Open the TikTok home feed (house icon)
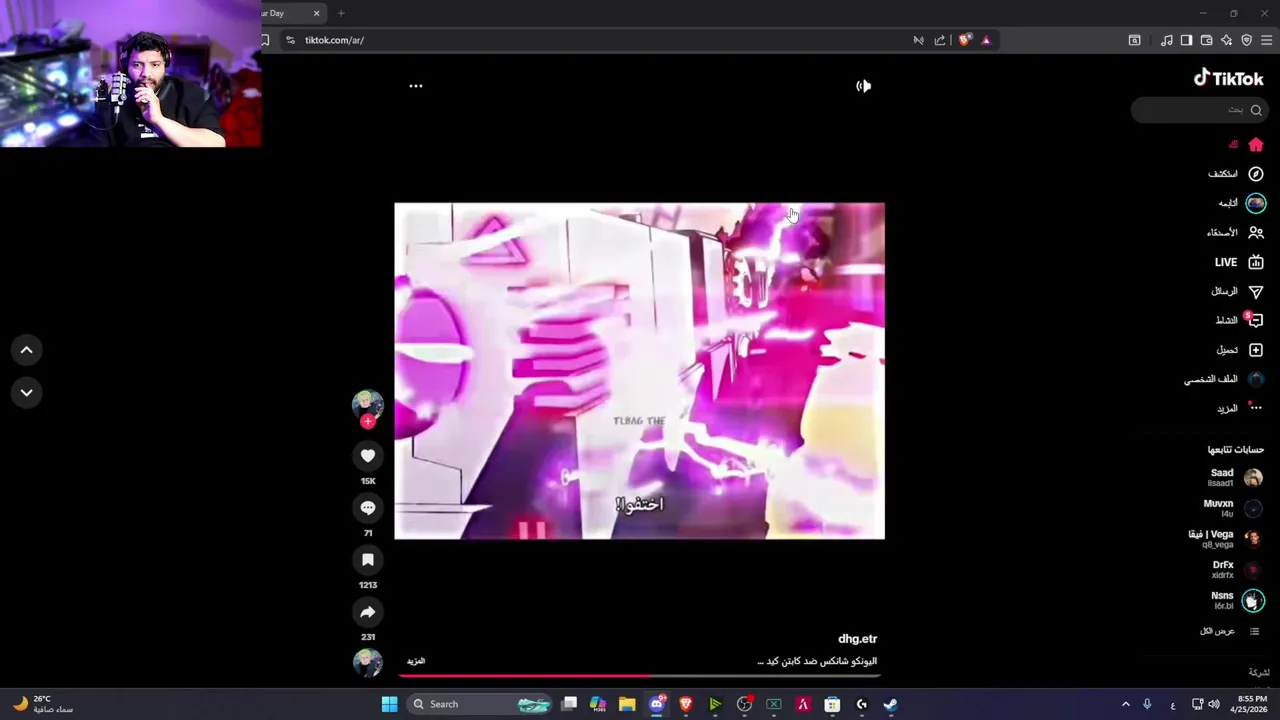 (x=1256, y=145)
